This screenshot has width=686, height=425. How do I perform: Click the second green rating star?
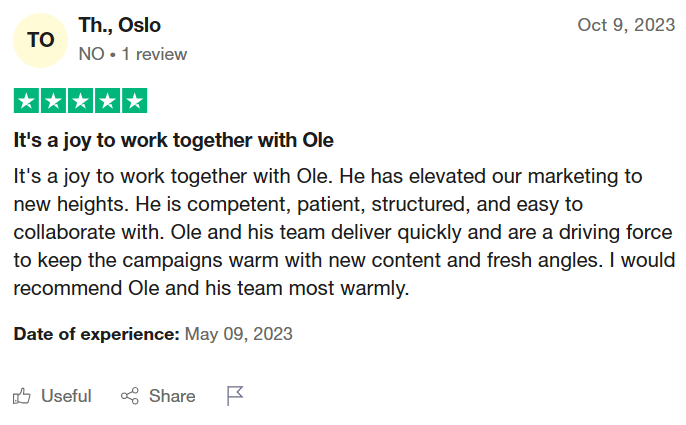(54, 101)
